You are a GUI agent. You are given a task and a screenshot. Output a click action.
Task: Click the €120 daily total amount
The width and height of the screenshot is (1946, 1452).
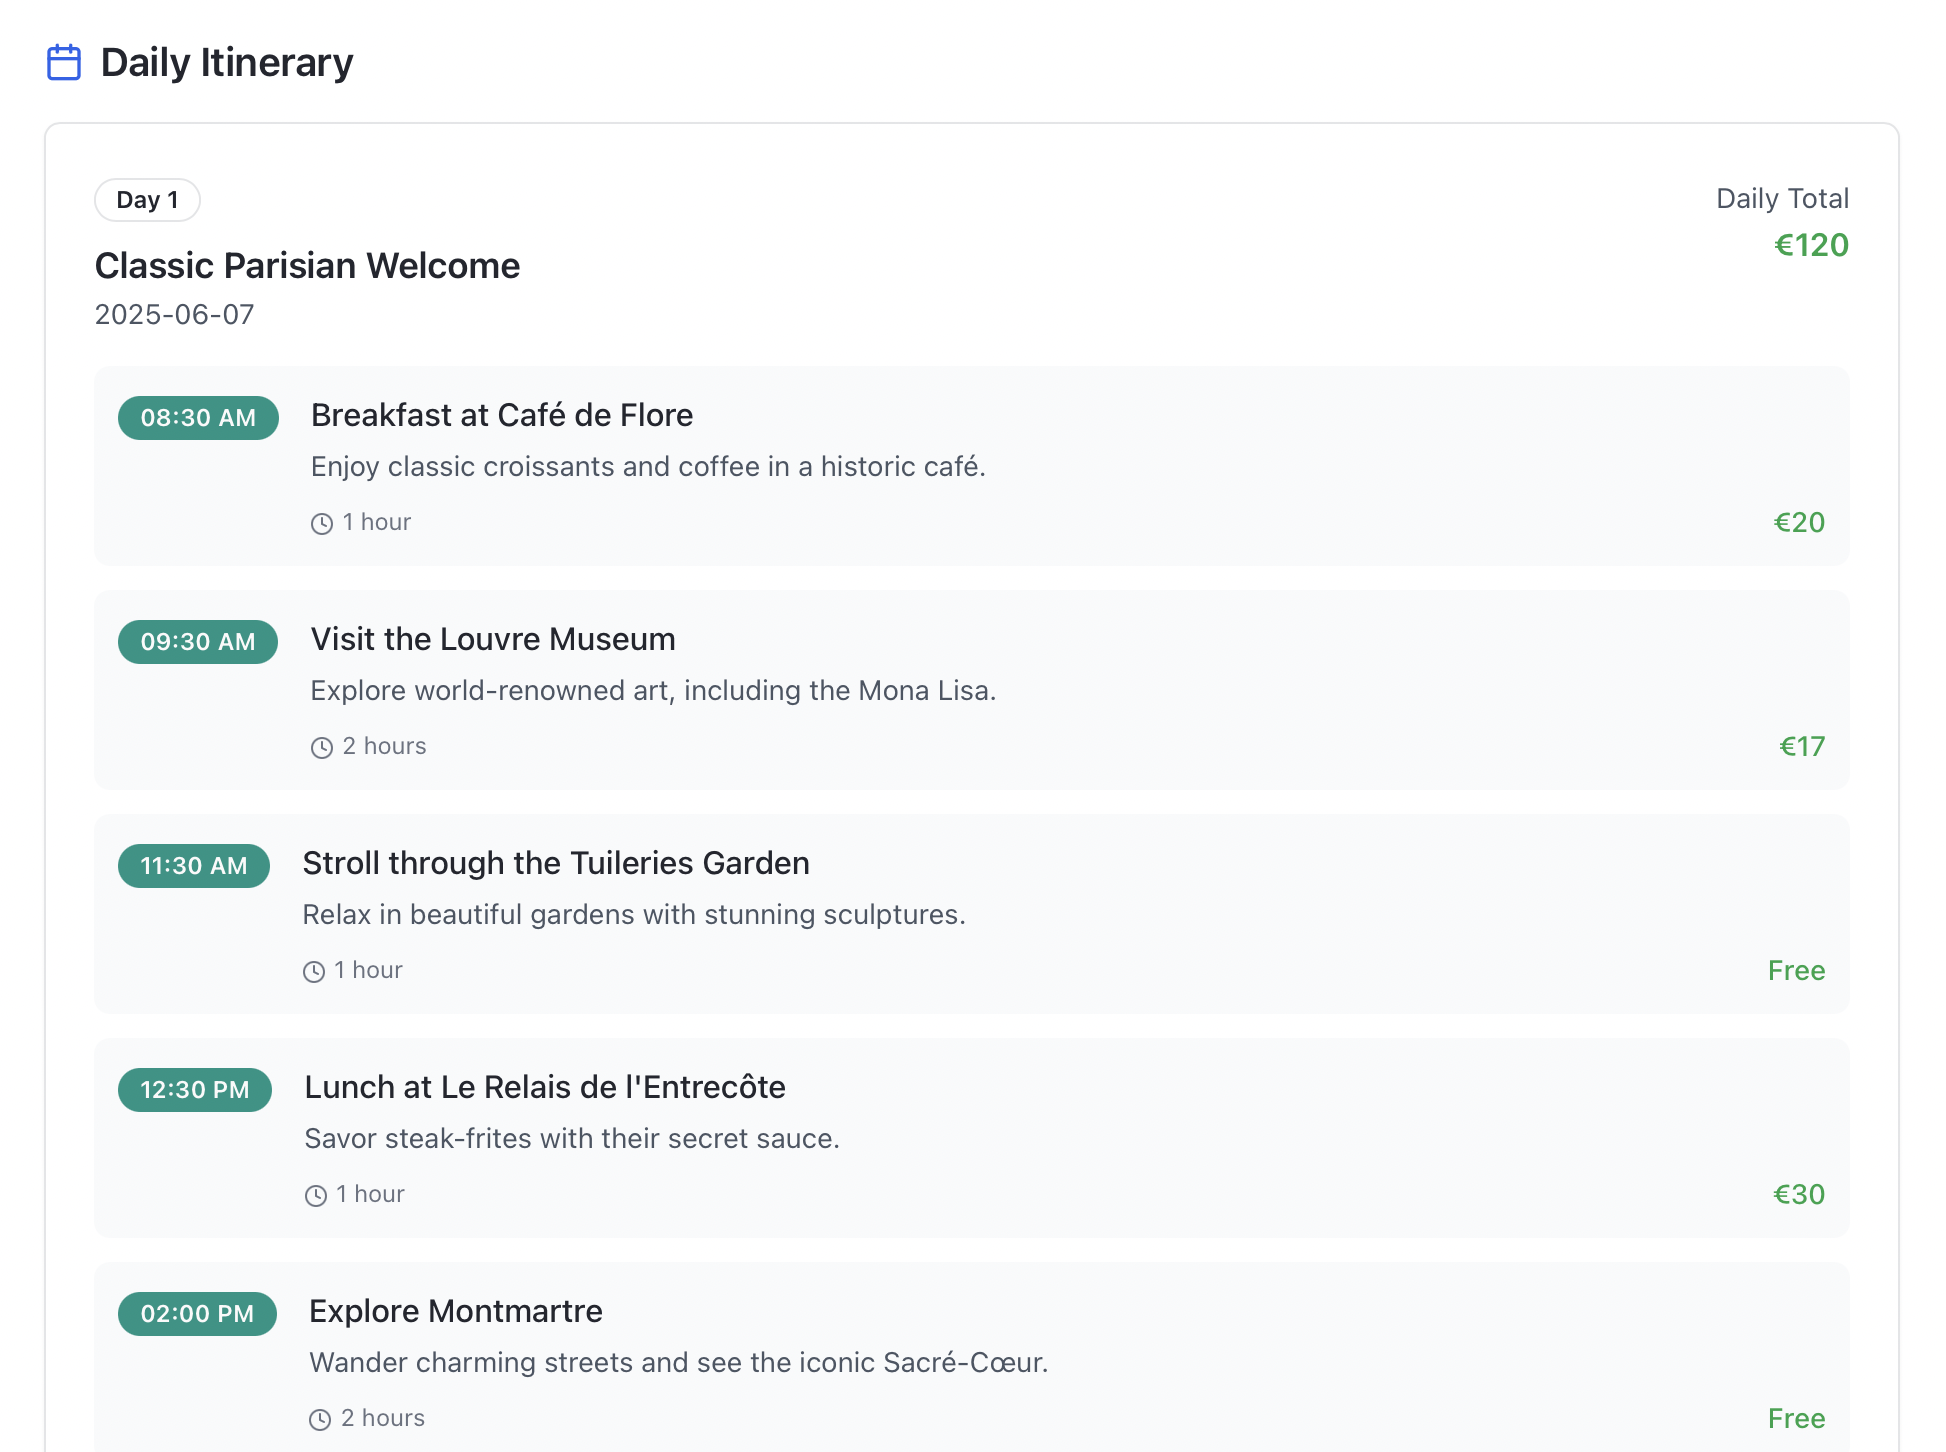[1811, 245]
